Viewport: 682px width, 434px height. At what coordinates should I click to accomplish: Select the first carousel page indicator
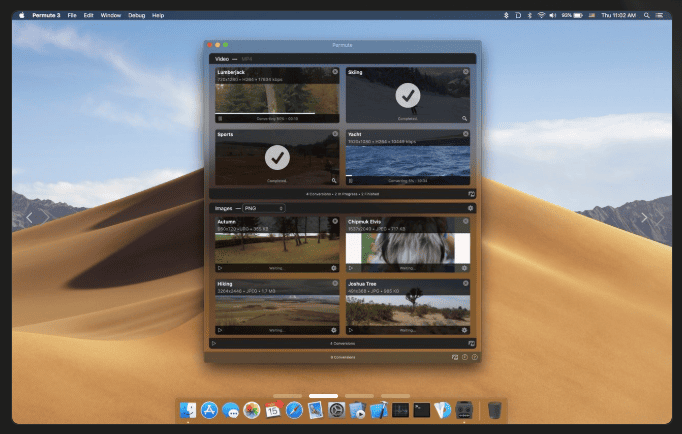(x=288, y=396)
